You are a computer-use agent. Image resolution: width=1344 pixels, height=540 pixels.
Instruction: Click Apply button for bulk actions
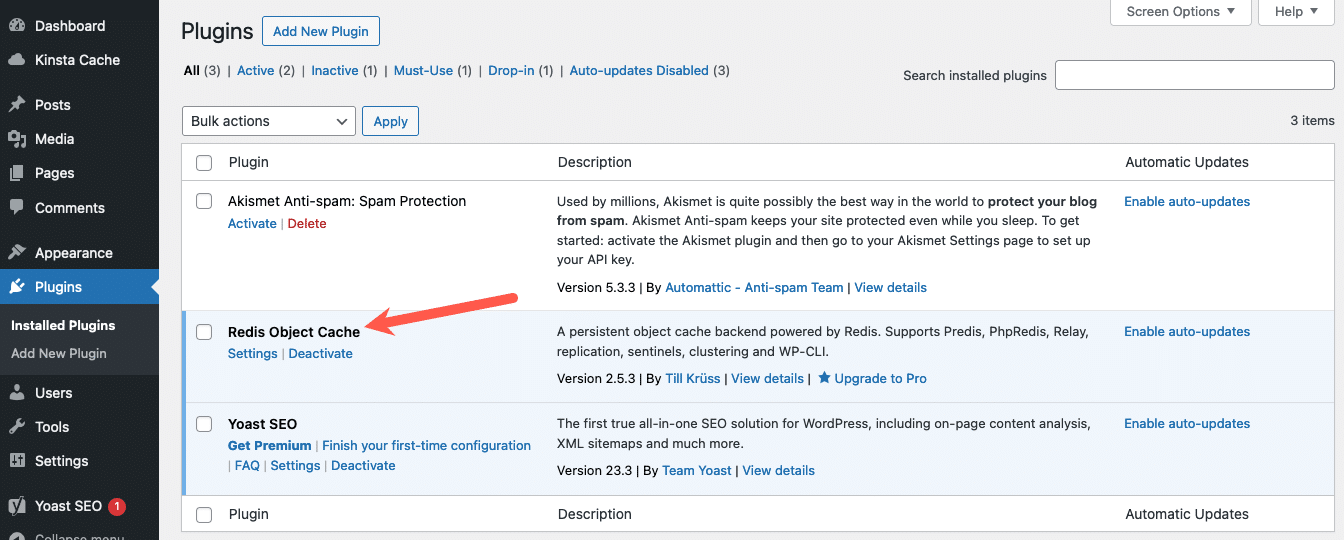[390, 121]
